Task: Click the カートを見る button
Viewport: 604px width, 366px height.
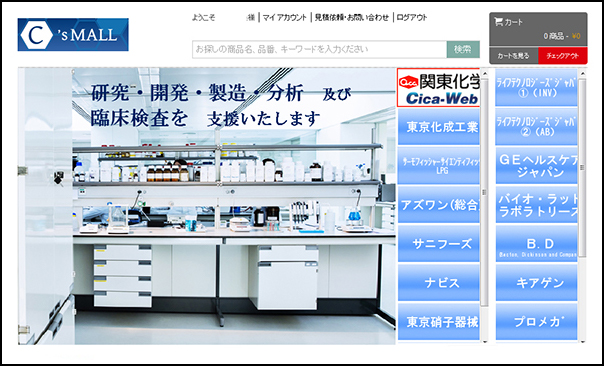Action: coord(513,56)
